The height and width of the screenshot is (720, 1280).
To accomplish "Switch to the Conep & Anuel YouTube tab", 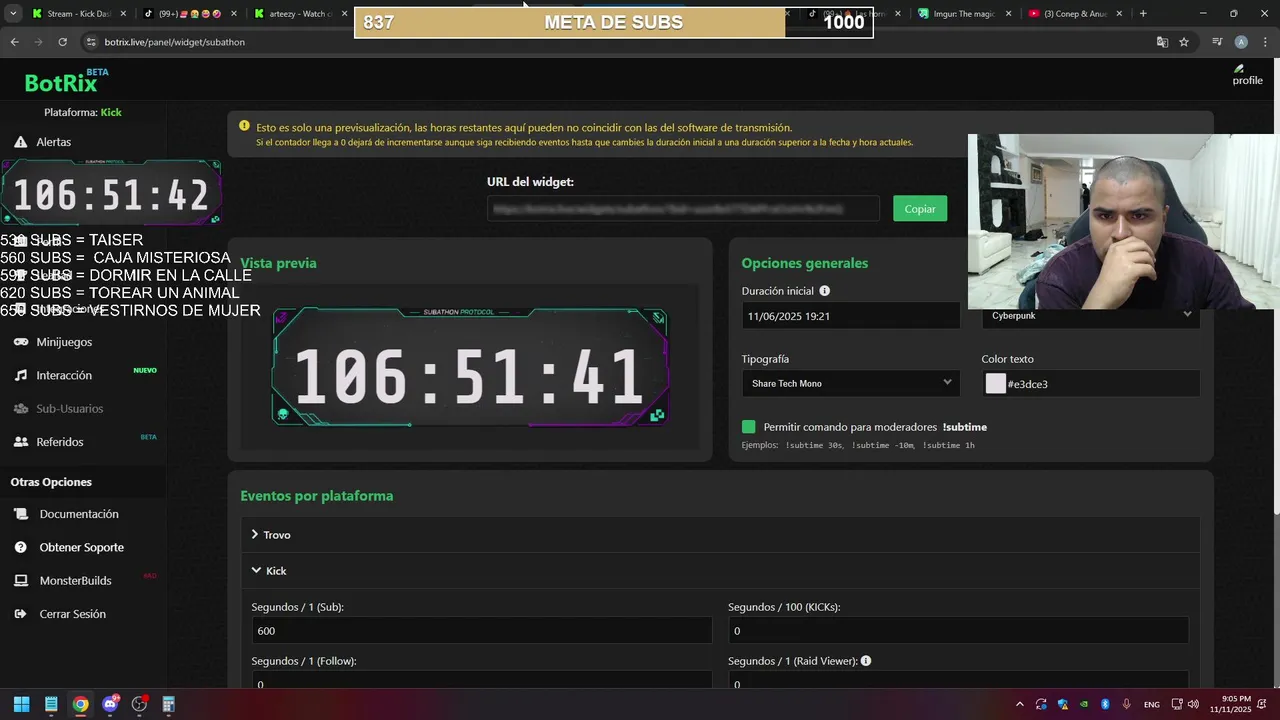I will [x=1075, y=14].
